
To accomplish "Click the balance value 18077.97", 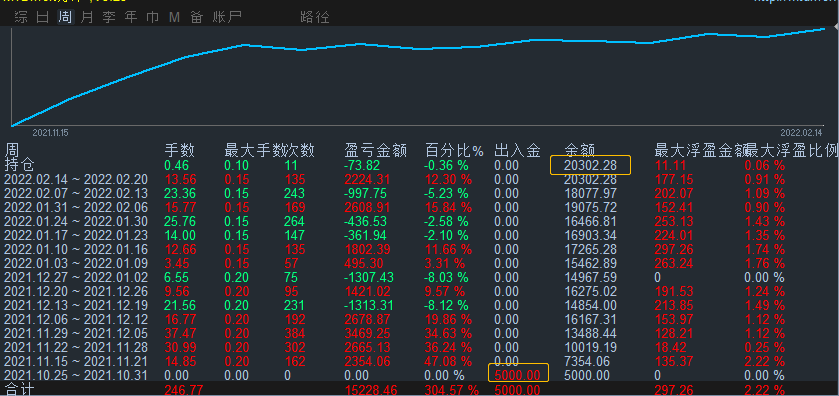I will [x=591, y=193].
